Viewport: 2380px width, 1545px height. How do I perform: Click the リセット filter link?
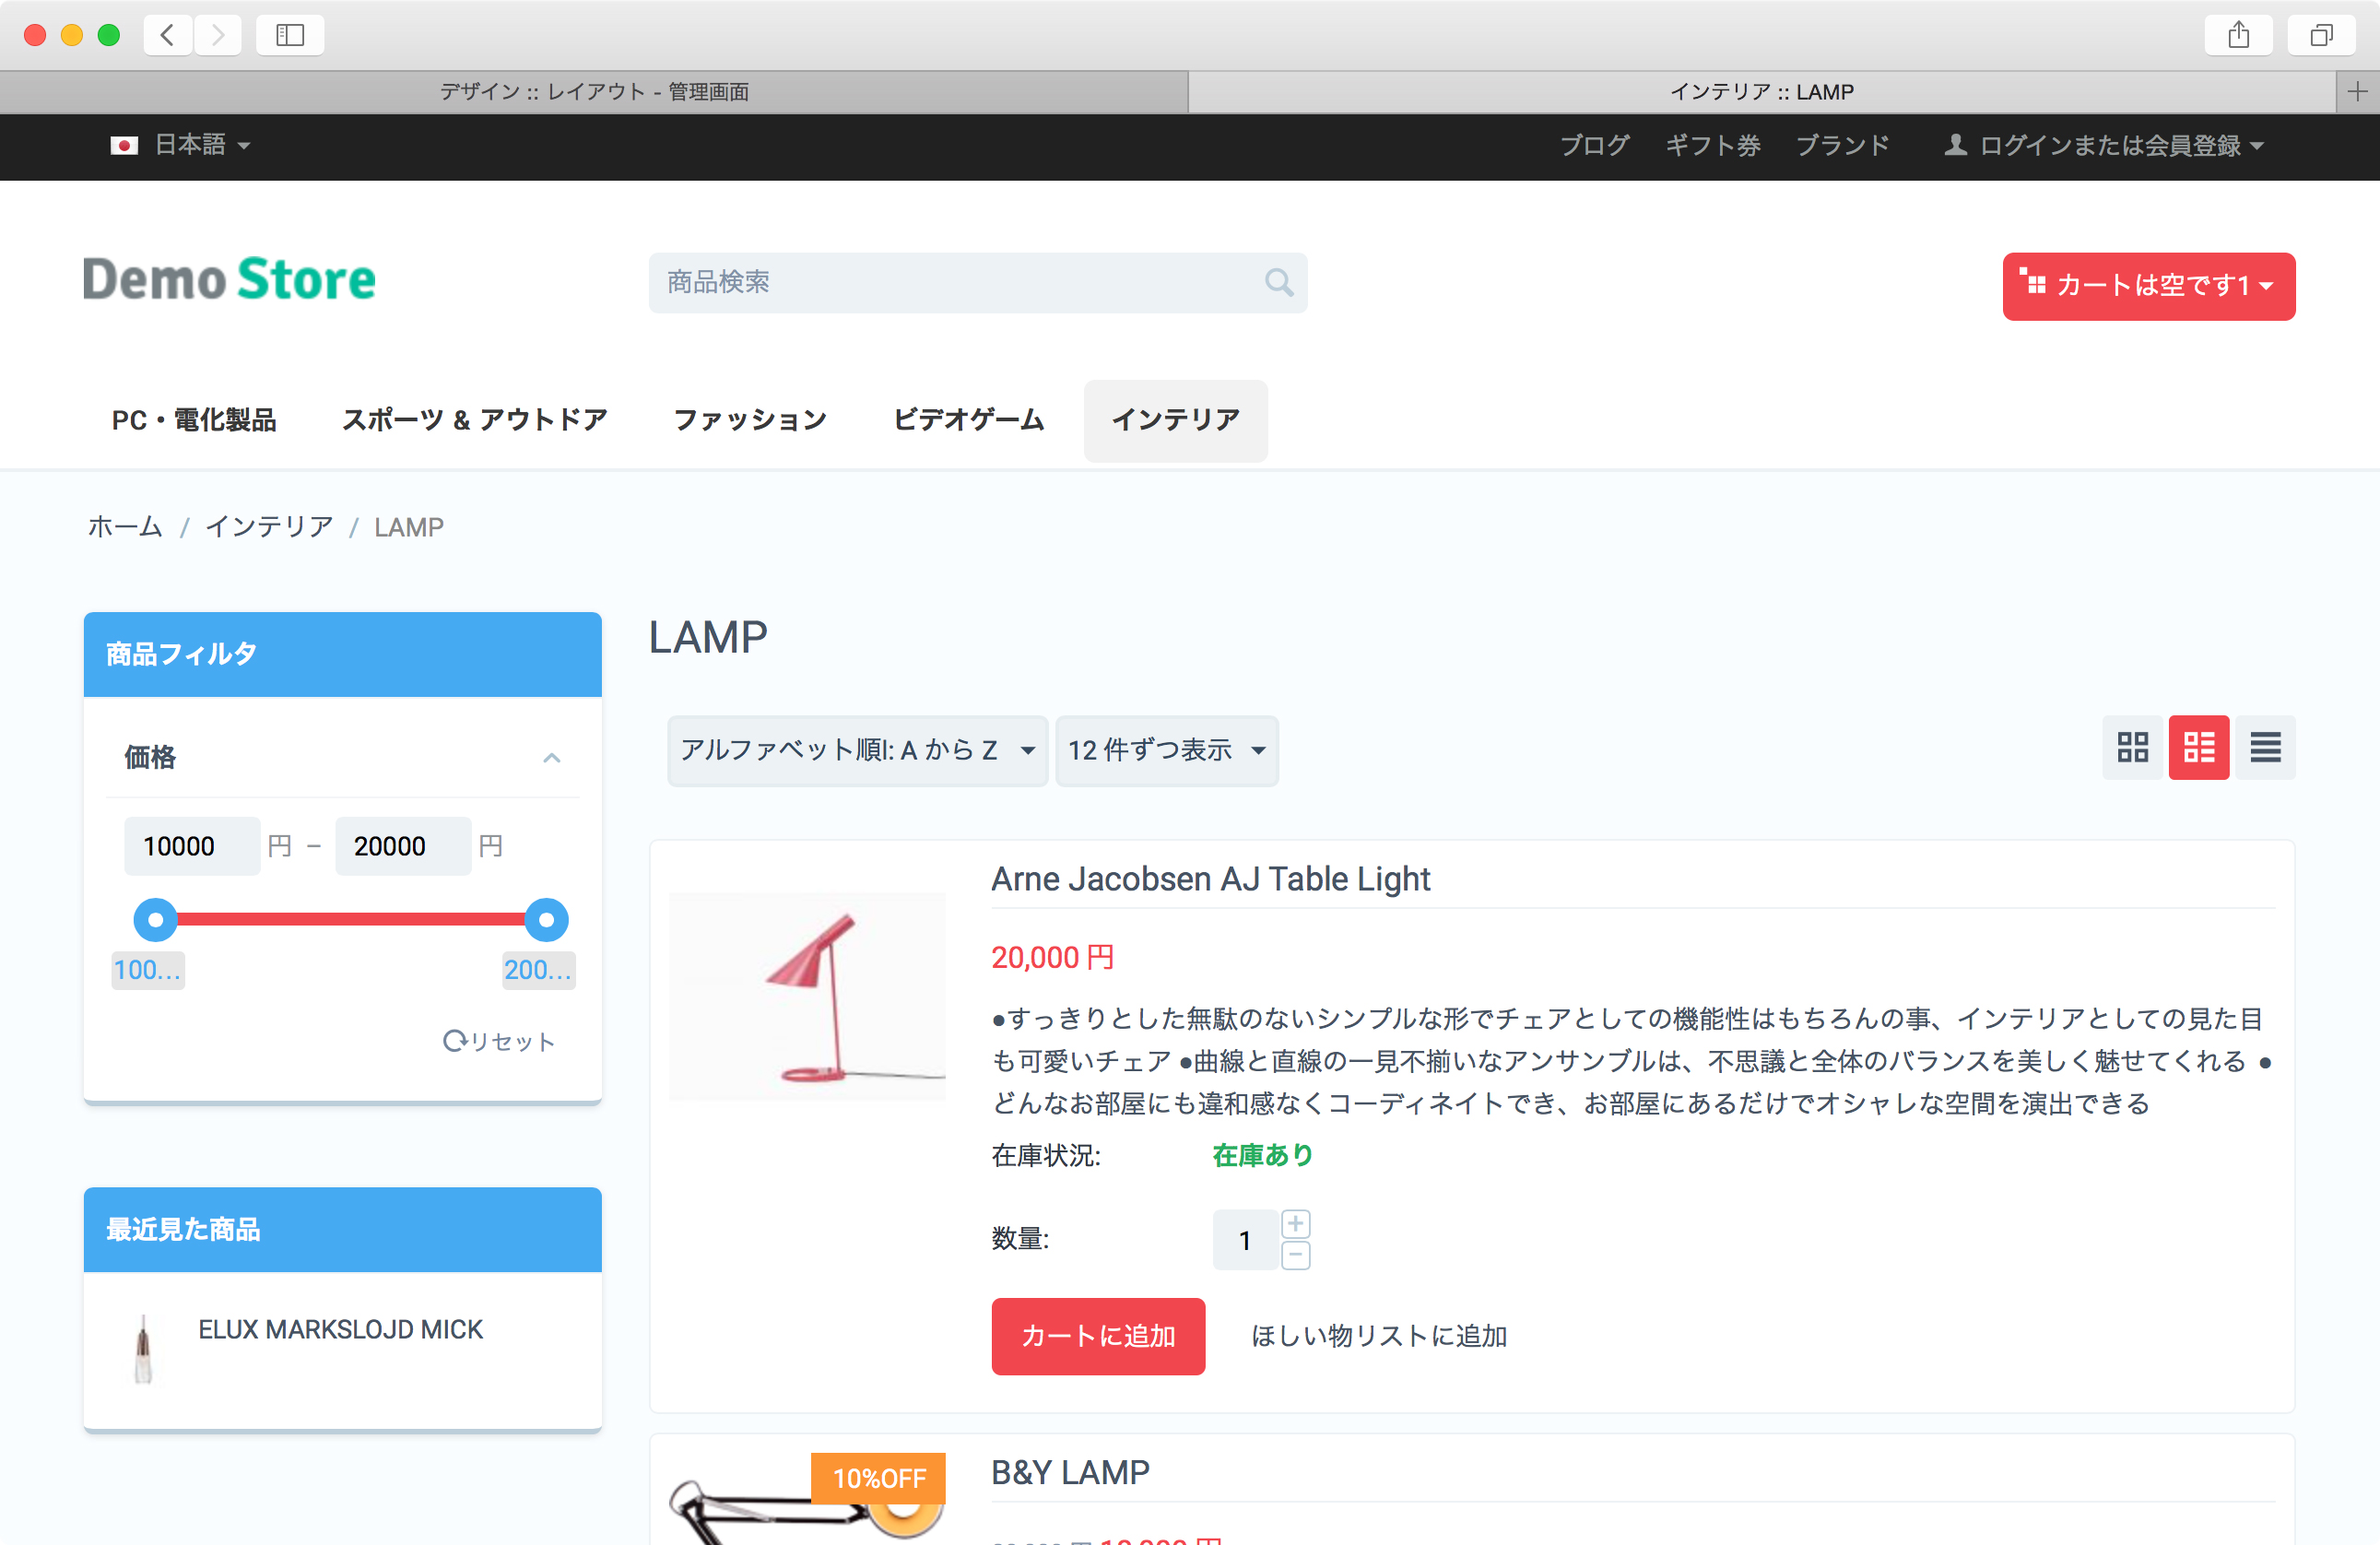(x=499, y=1041)
